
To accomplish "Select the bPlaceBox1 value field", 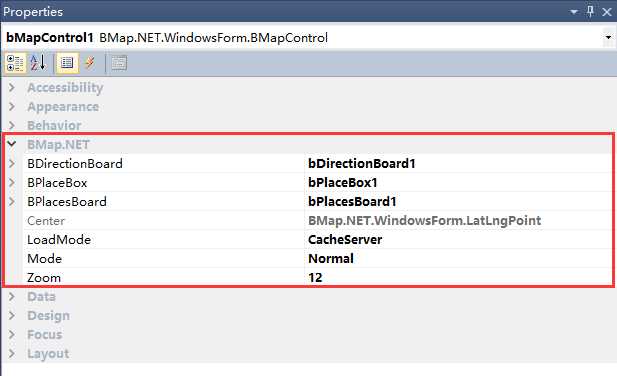I will [458, 182].
